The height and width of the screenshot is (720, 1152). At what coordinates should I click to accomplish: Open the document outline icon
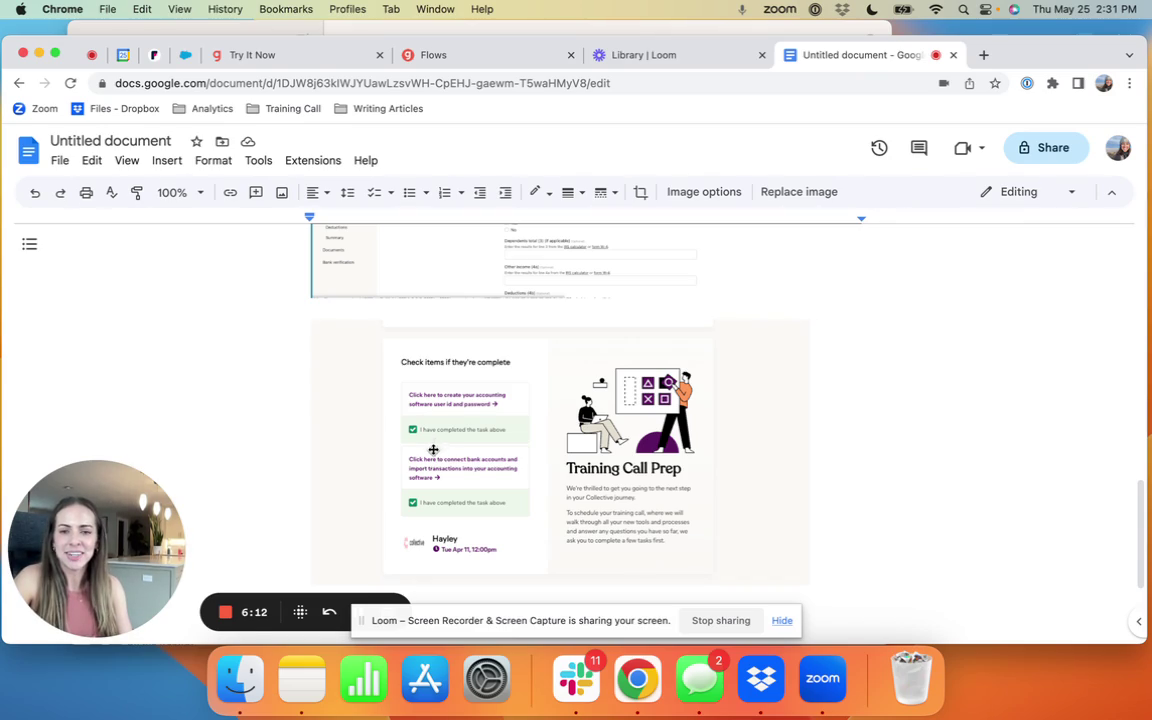coord(29,244)
